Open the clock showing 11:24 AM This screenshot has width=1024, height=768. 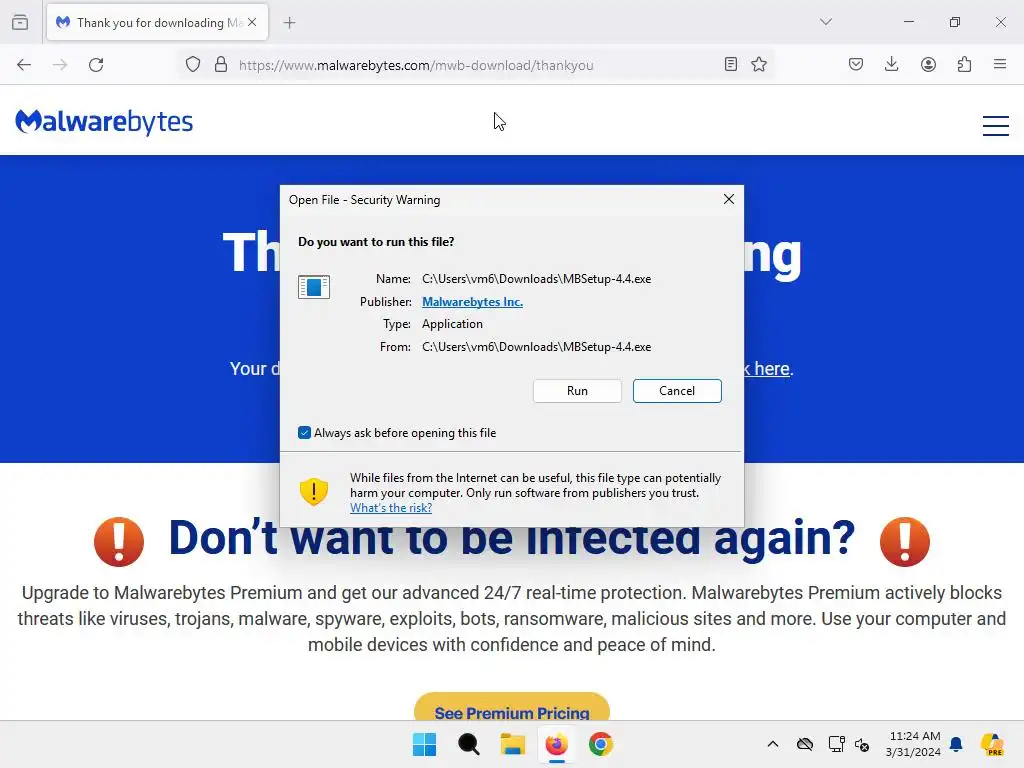914,744
